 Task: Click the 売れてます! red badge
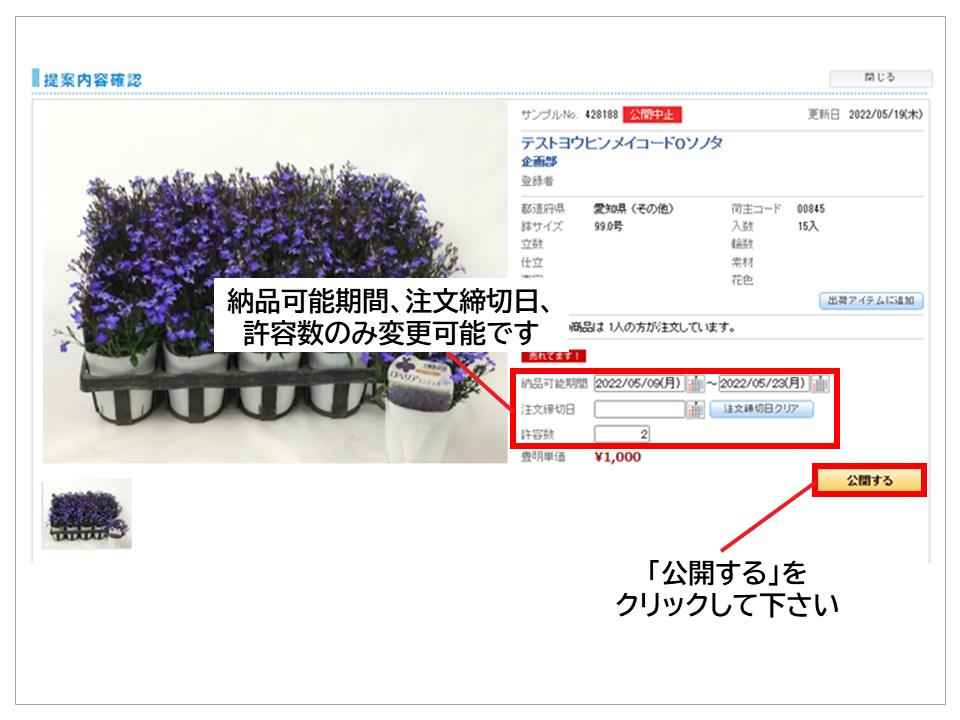(553, 355)
